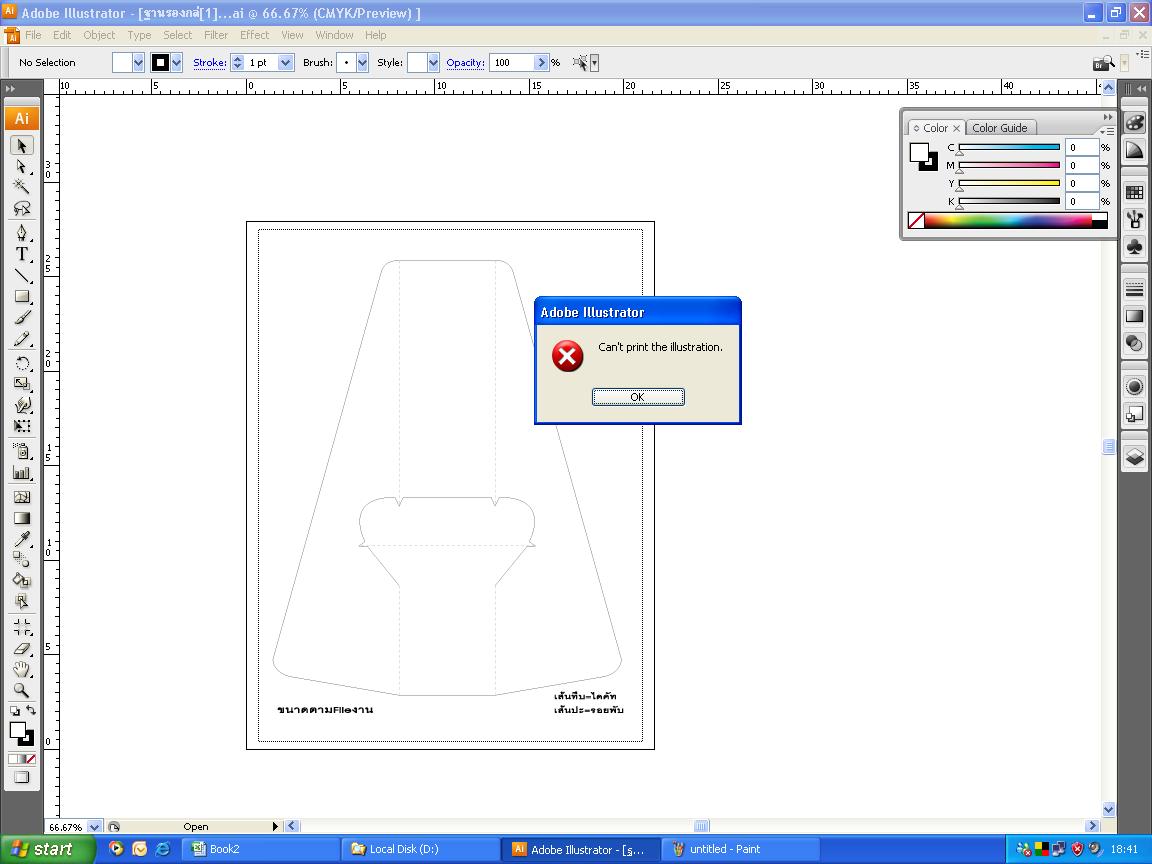Select the Magic Wand tool

(21, 187)
